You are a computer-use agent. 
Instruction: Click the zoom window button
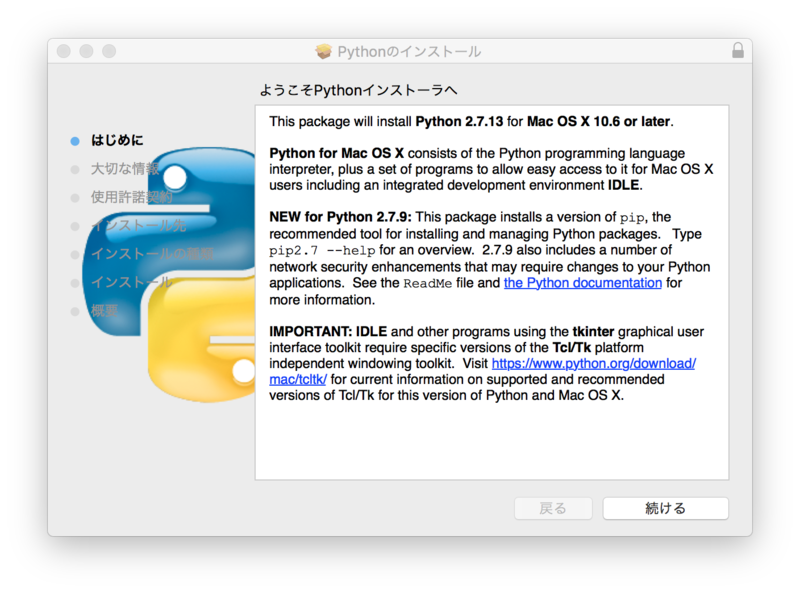pyautogui.click(x=109, y=51)
